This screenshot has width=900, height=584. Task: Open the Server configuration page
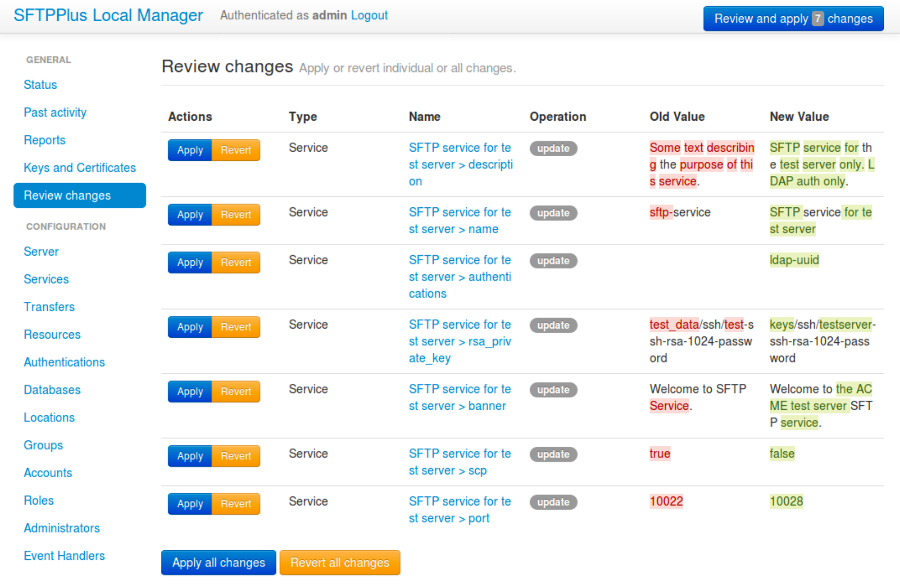pos(41,251)
